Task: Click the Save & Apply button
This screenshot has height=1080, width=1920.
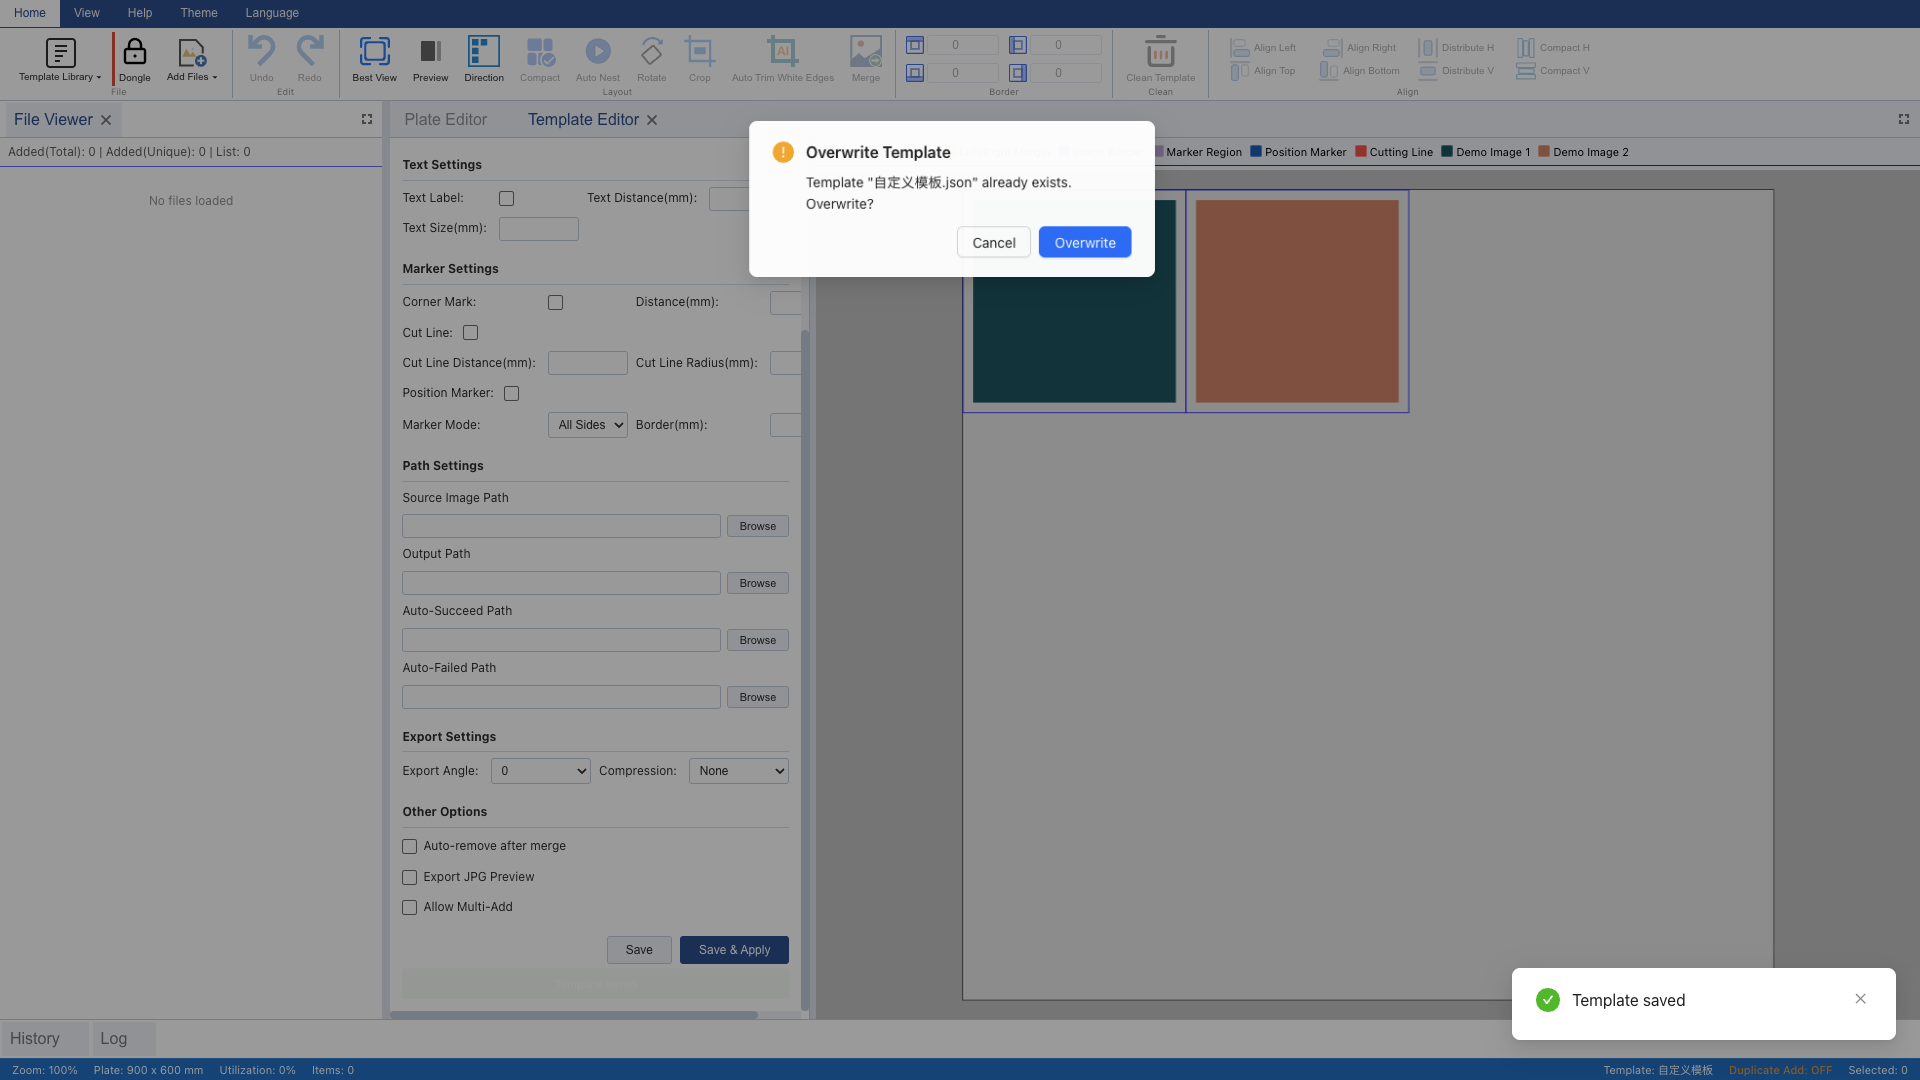Action: pyautogui.click(x=734, y=950)
